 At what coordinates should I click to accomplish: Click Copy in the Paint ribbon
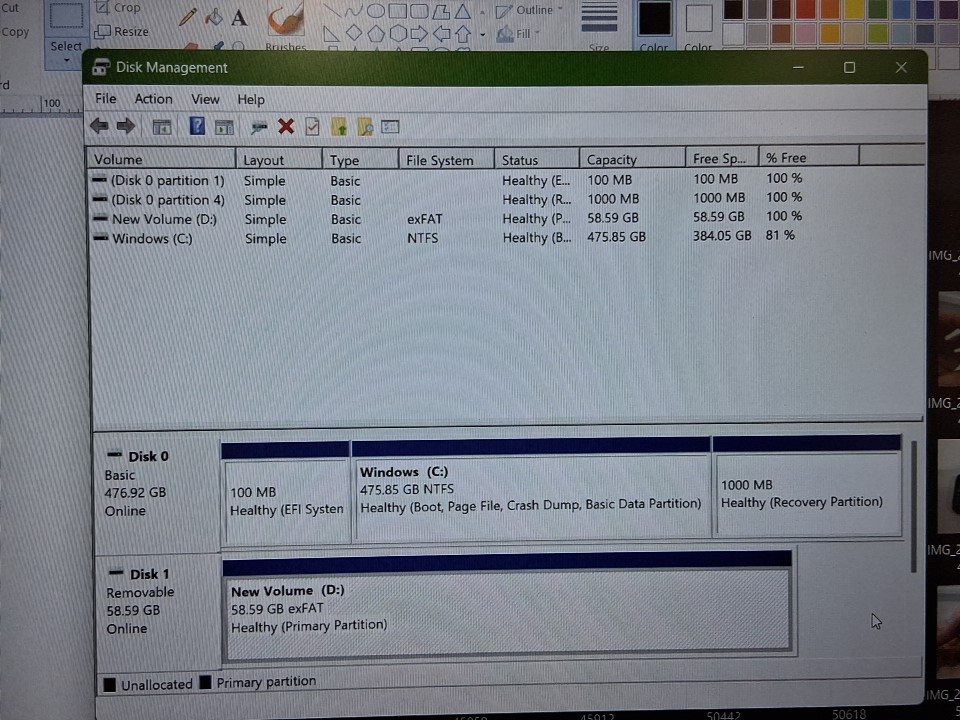pos(15,32)
